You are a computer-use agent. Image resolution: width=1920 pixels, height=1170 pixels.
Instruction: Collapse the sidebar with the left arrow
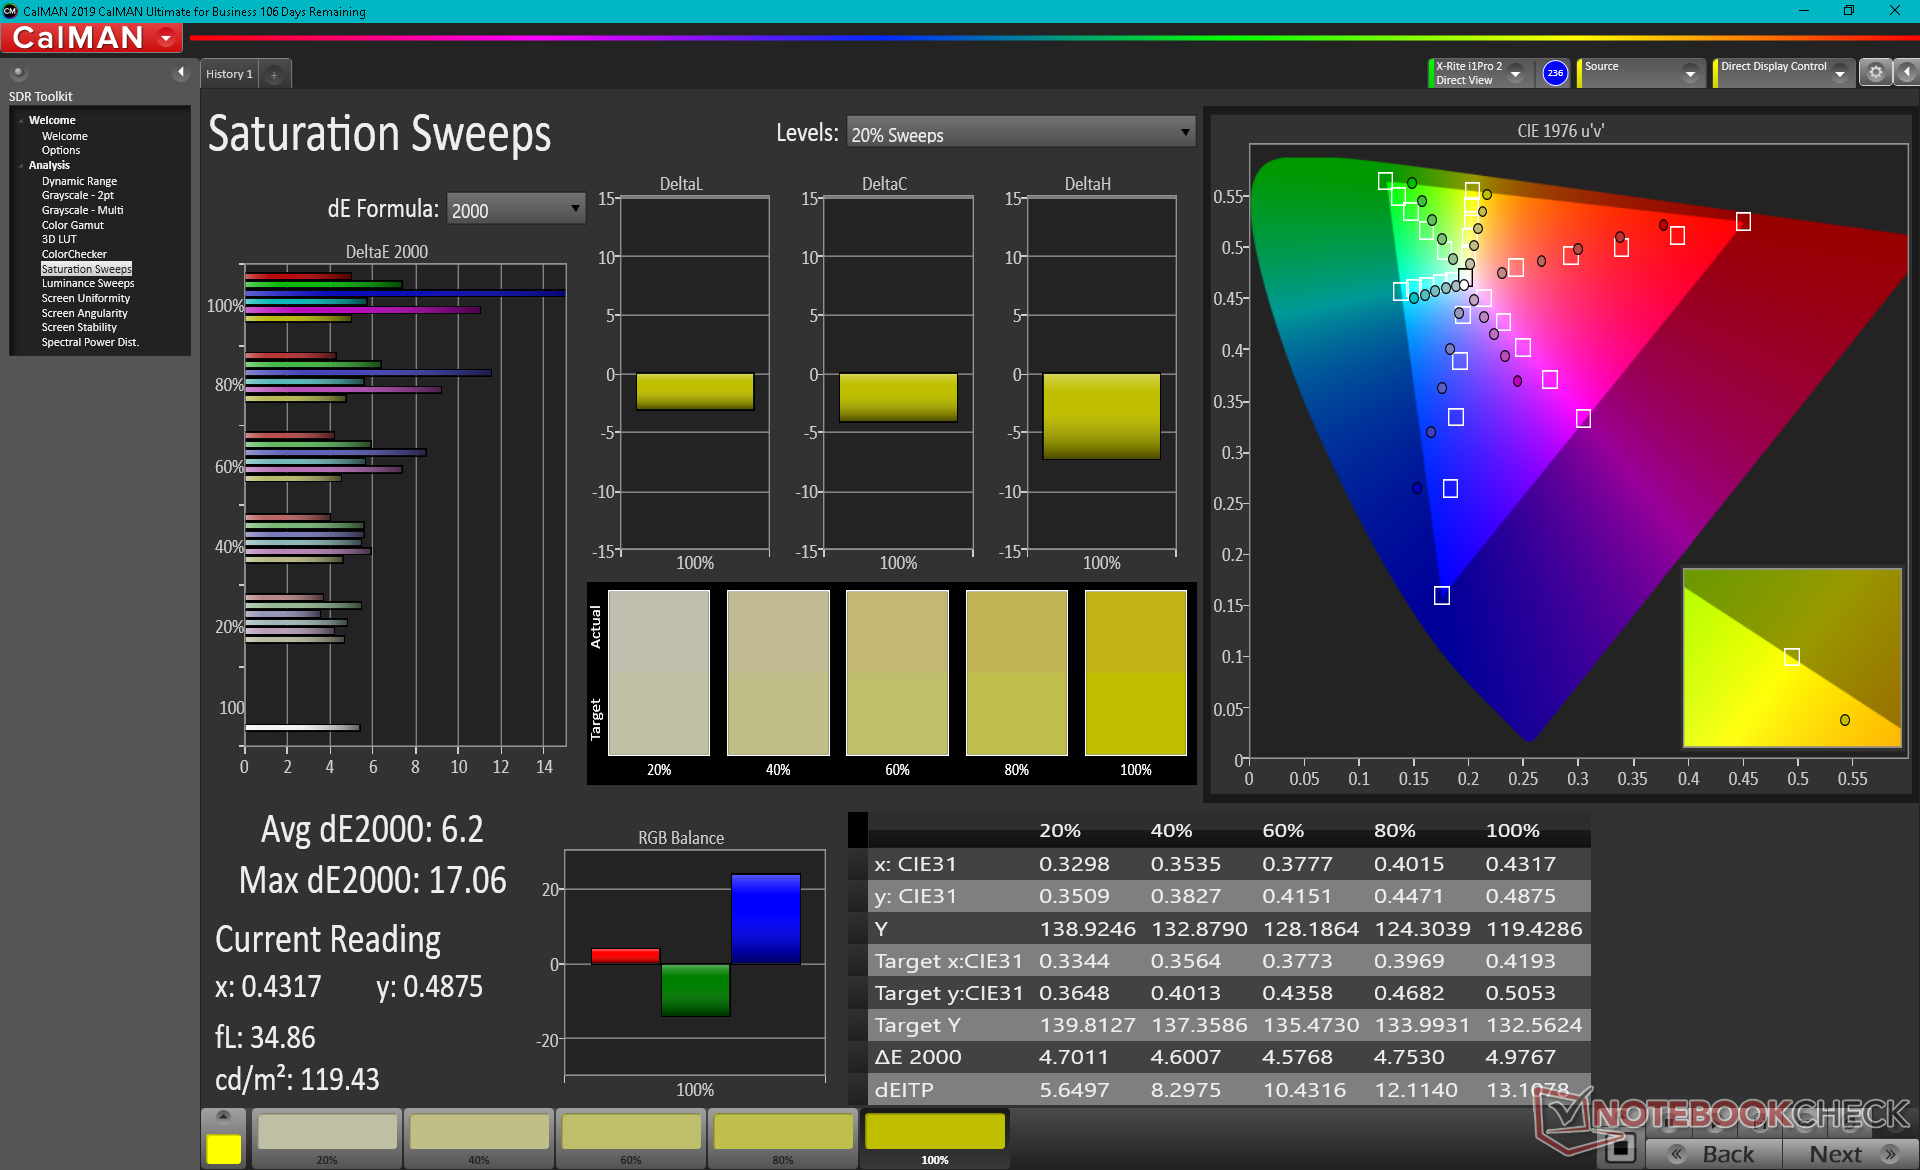pos(181,72)
